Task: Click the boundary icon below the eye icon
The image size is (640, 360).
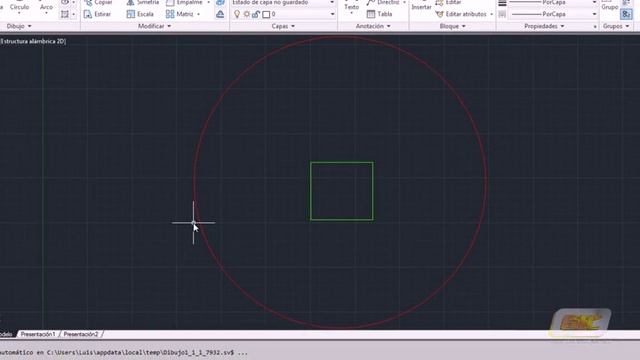Action: pos(65,14)
